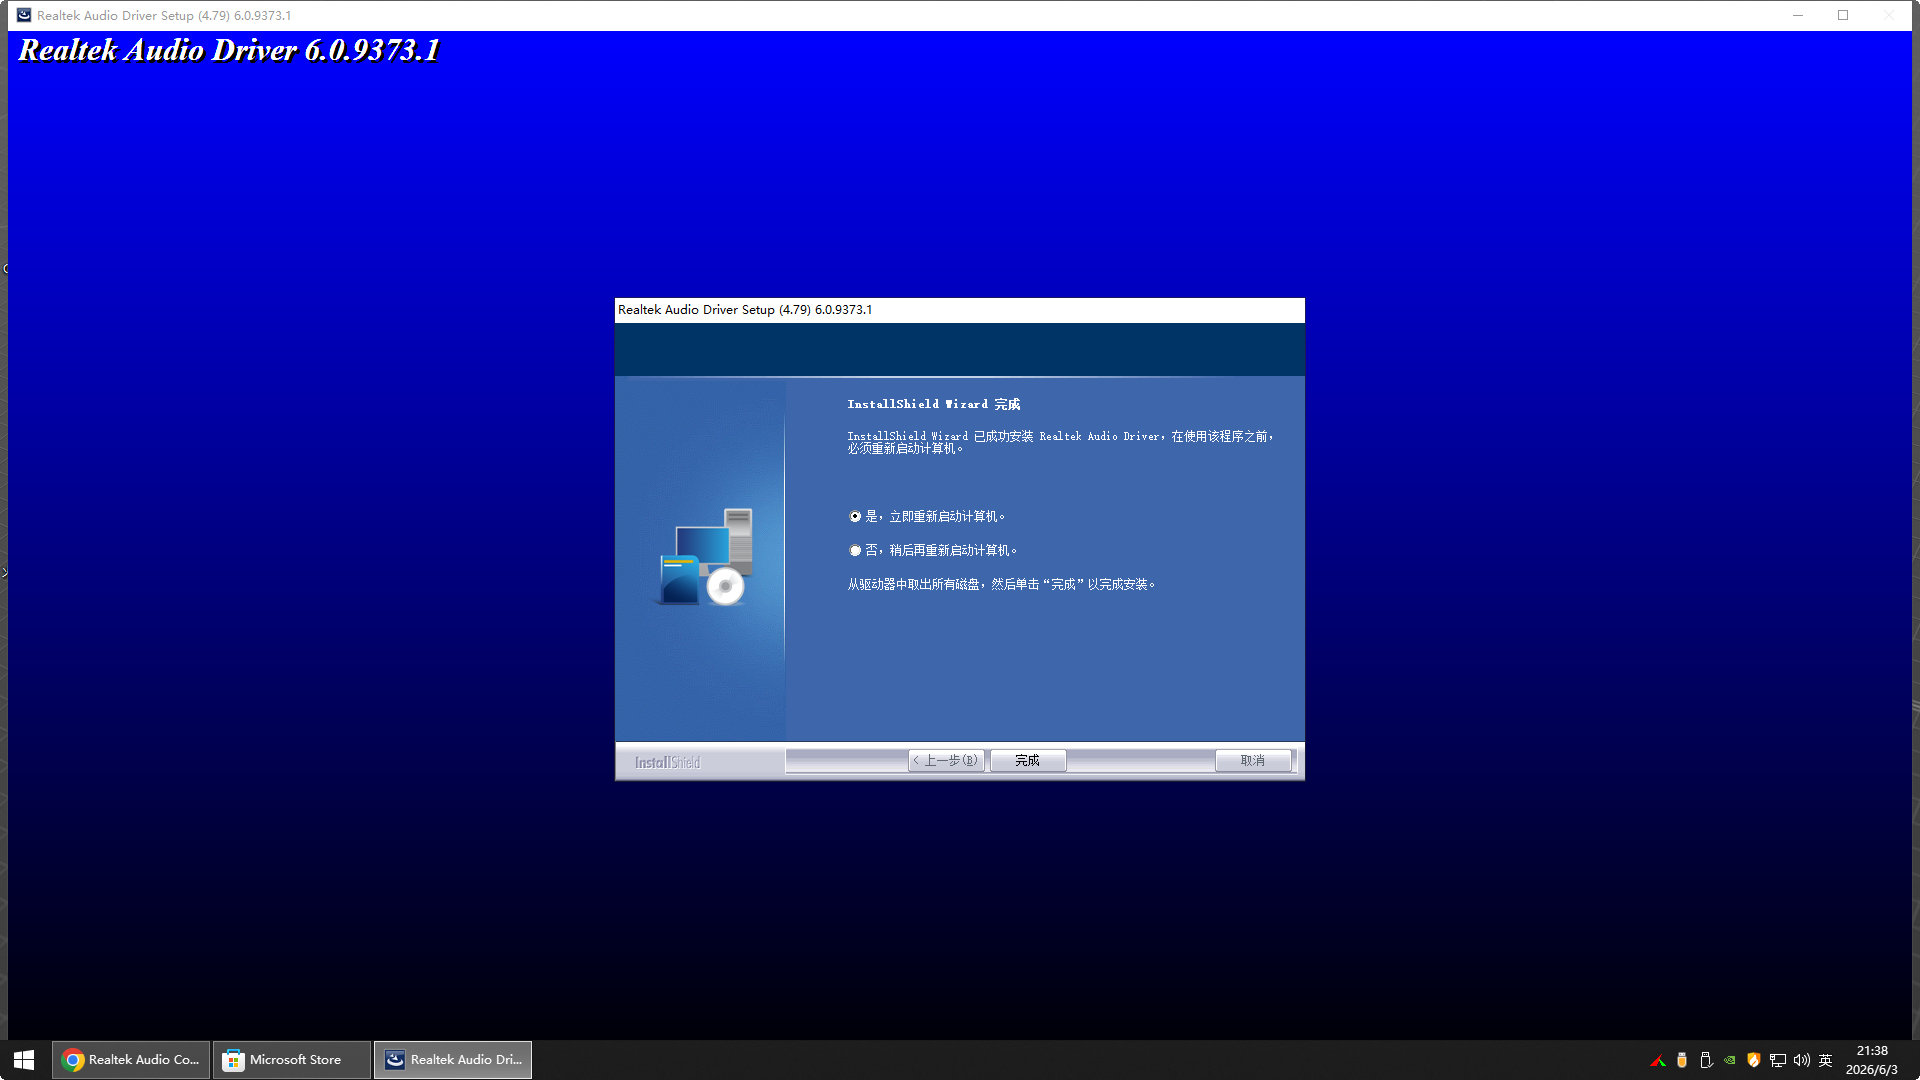
Task: Click the show desktop strip beside the clock
Action: [x=1916, y=1060]
